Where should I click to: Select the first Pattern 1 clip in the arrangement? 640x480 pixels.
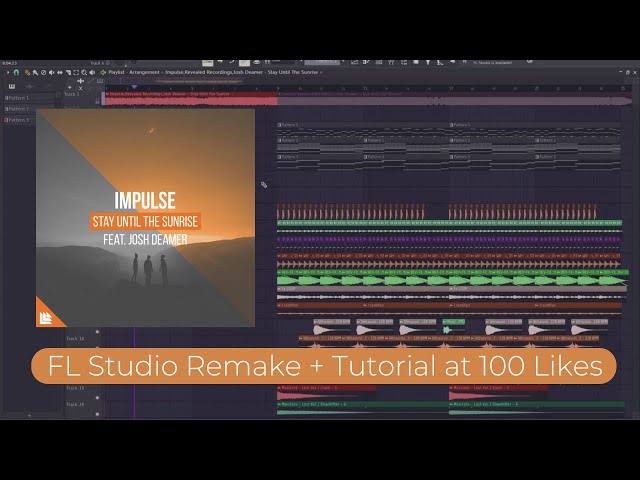pyautogui.click(x=362, y=129)
